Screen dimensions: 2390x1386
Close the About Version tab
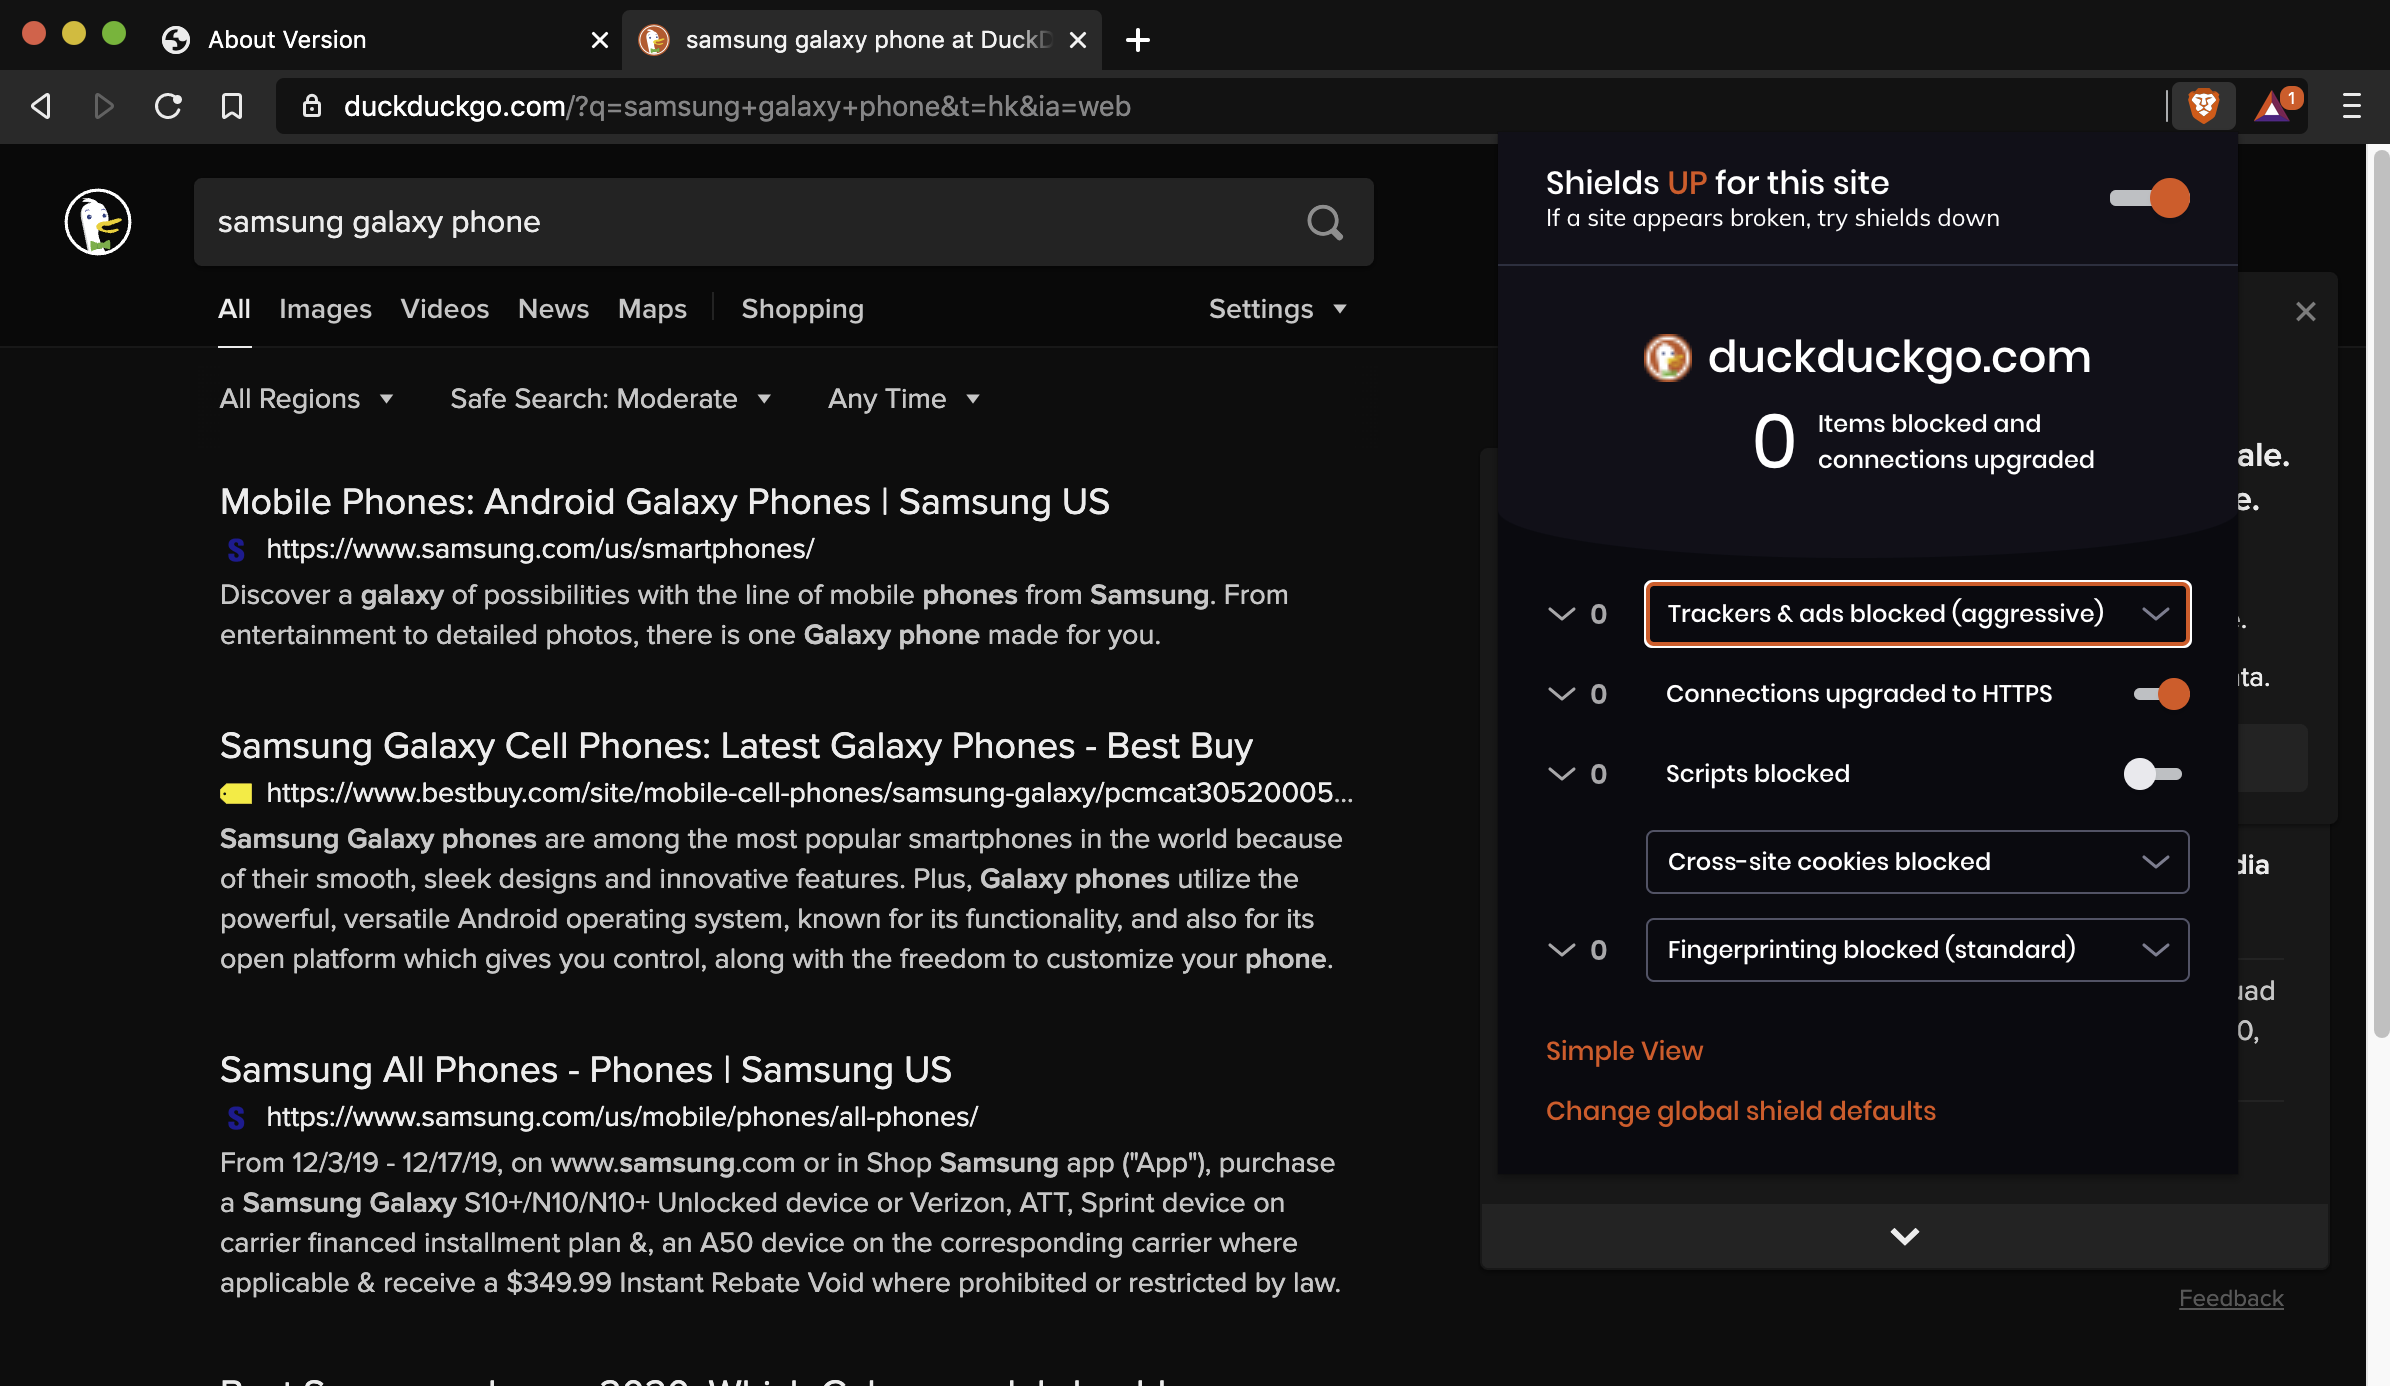(x=600, y=40)
